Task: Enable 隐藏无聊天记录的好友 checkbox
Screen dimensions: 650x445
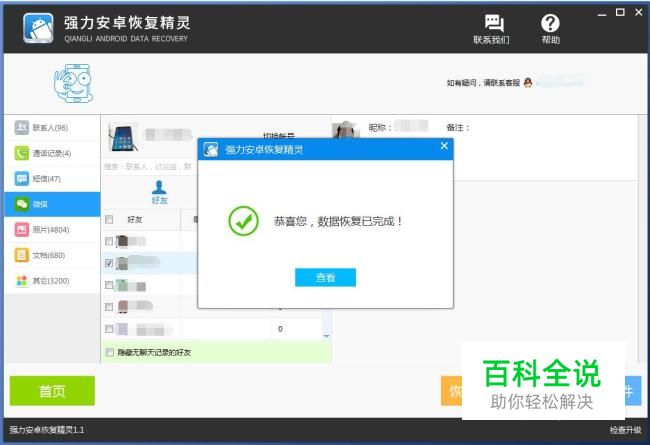Action: tap(109, 353)
